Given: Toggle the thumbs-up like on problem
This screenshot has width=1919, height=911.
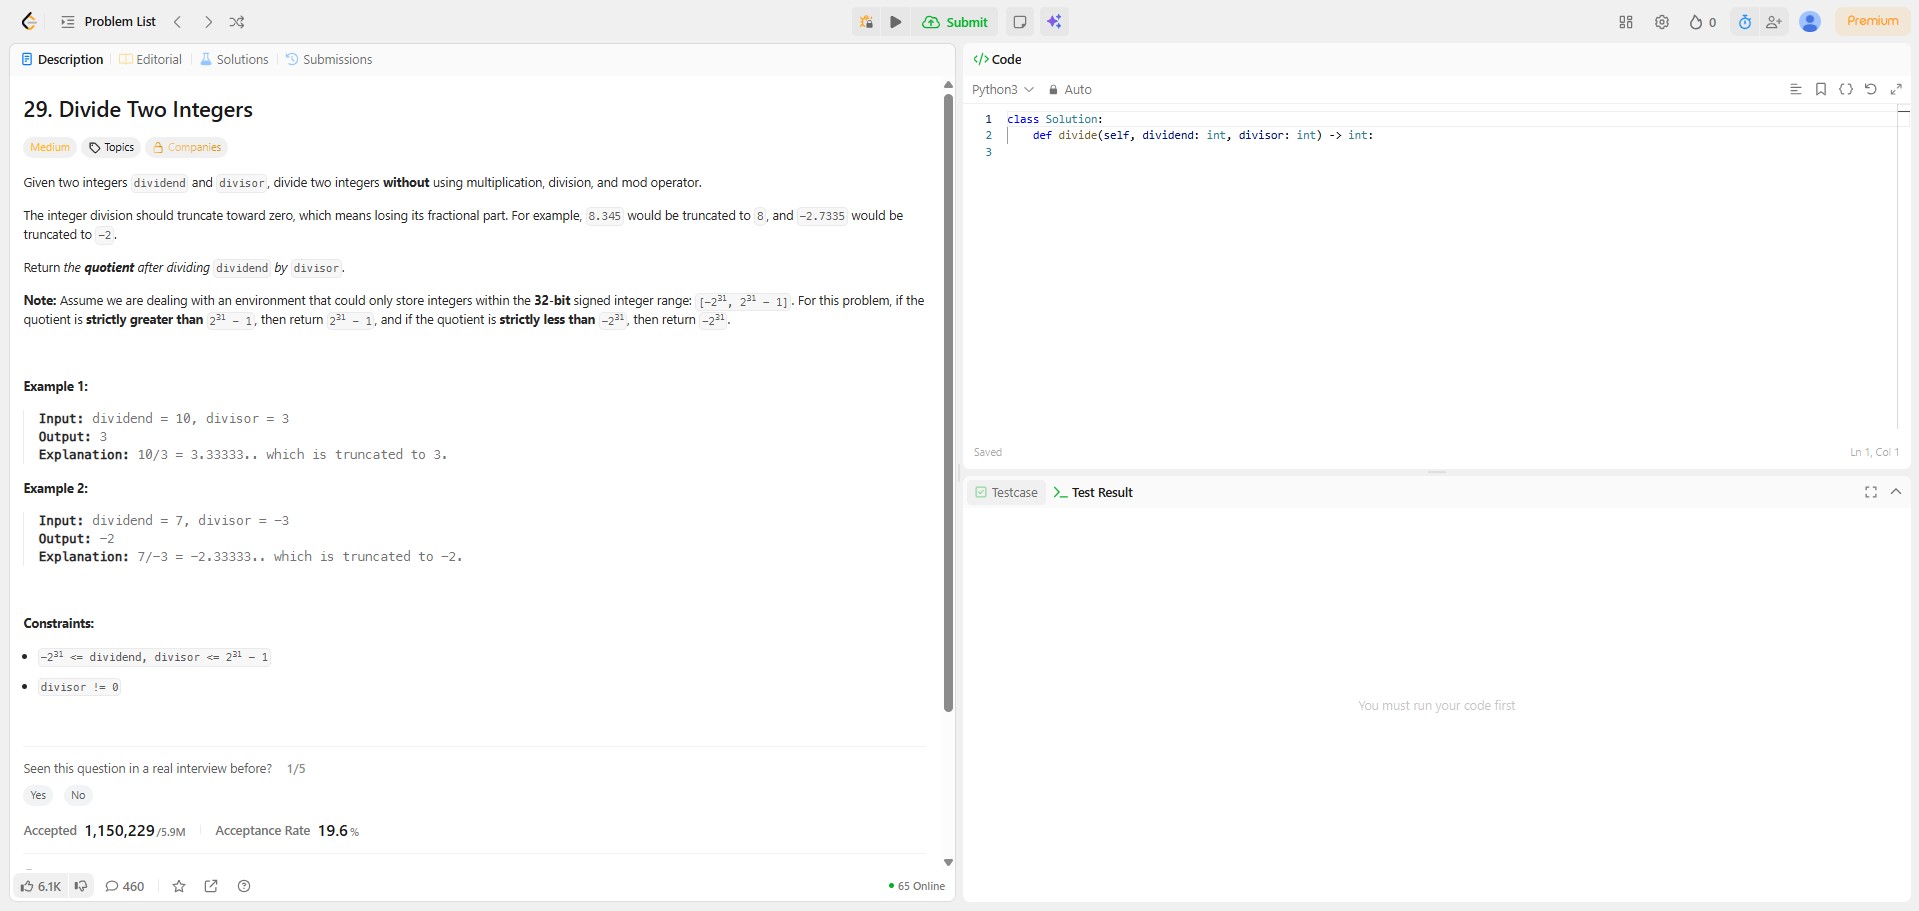Looking at the screenshot, I should point(40,886).
